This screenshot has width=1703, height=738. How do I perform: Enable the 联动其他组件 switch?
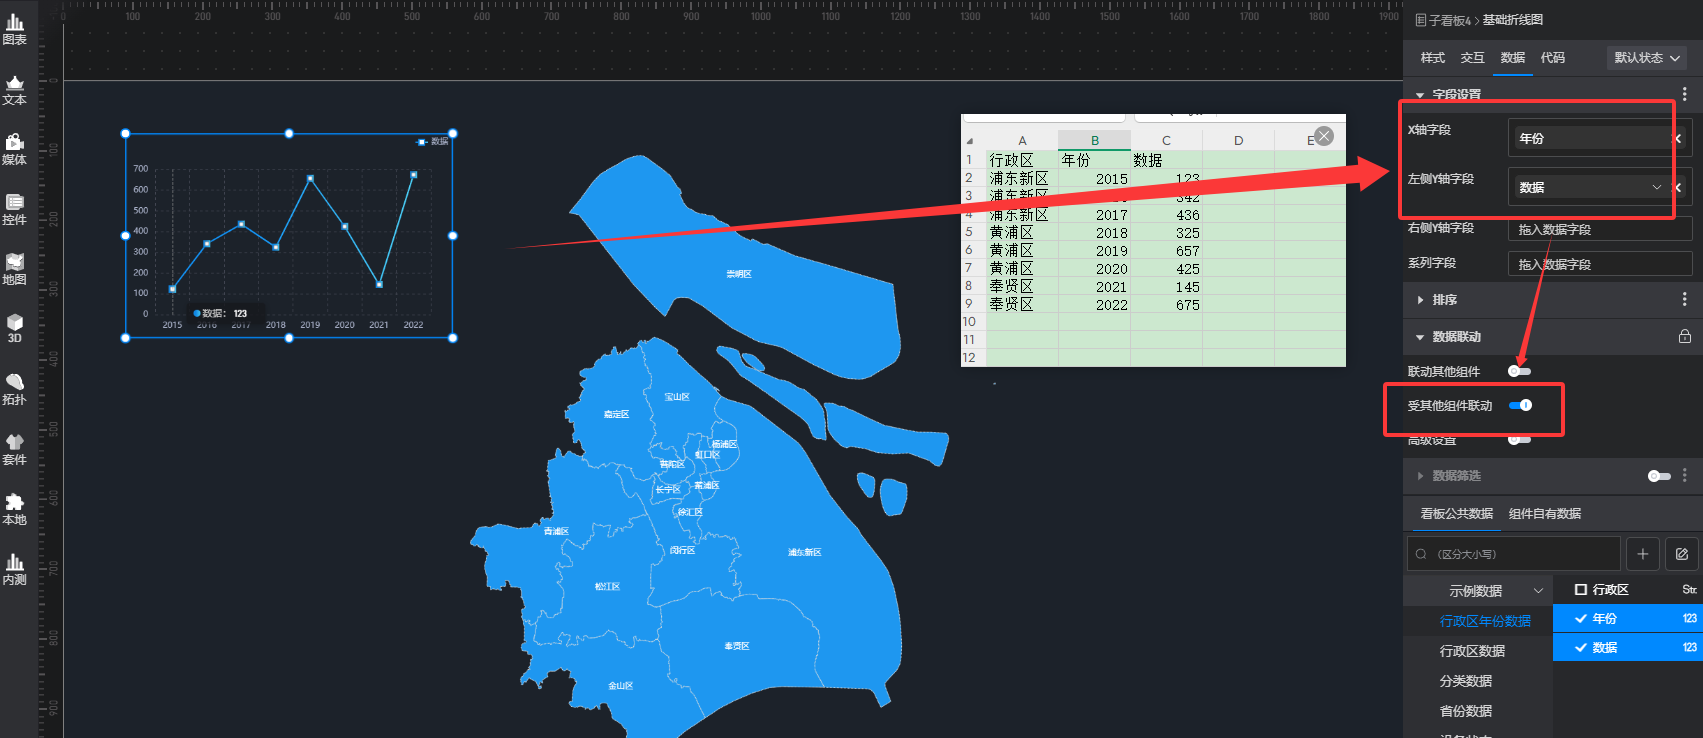click(1519, 371)
